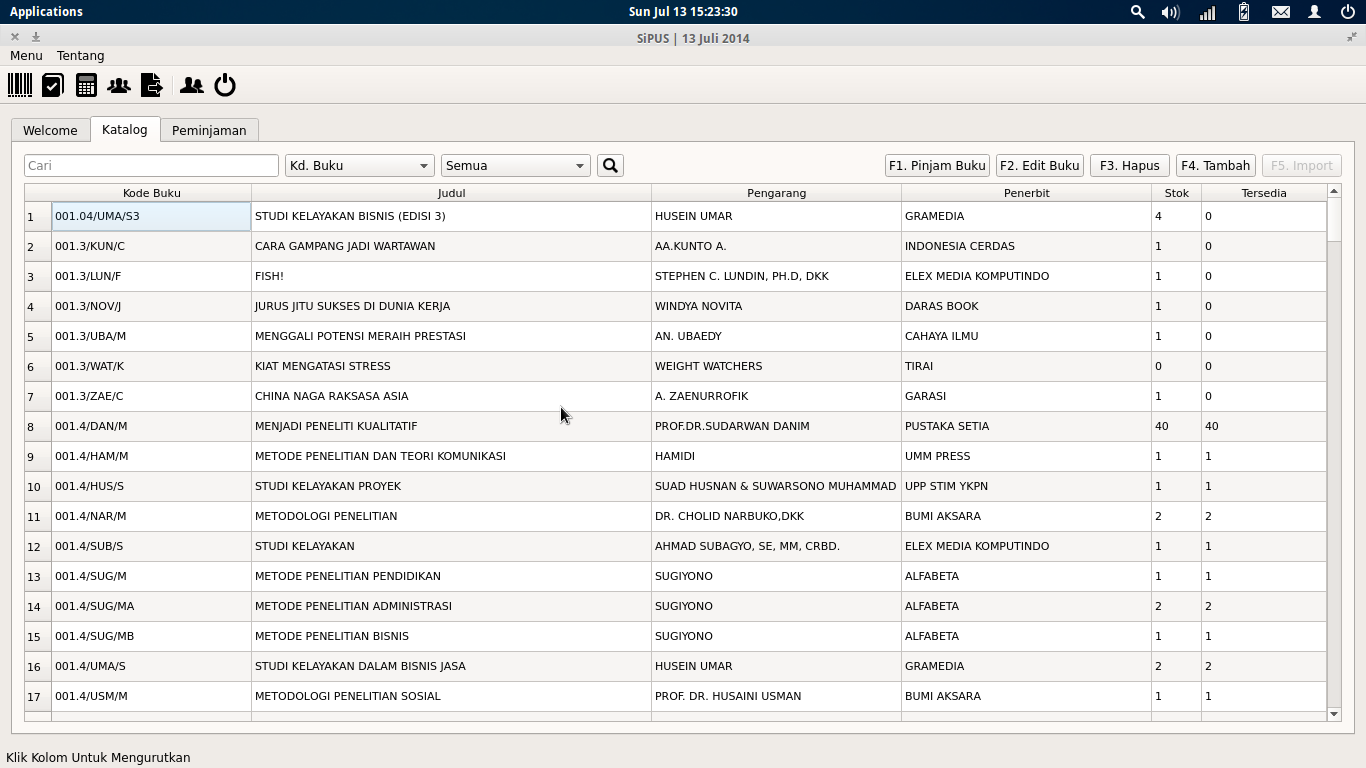
Task: Select publisher CAHAYA ILMU
Action: [1027, 336]
